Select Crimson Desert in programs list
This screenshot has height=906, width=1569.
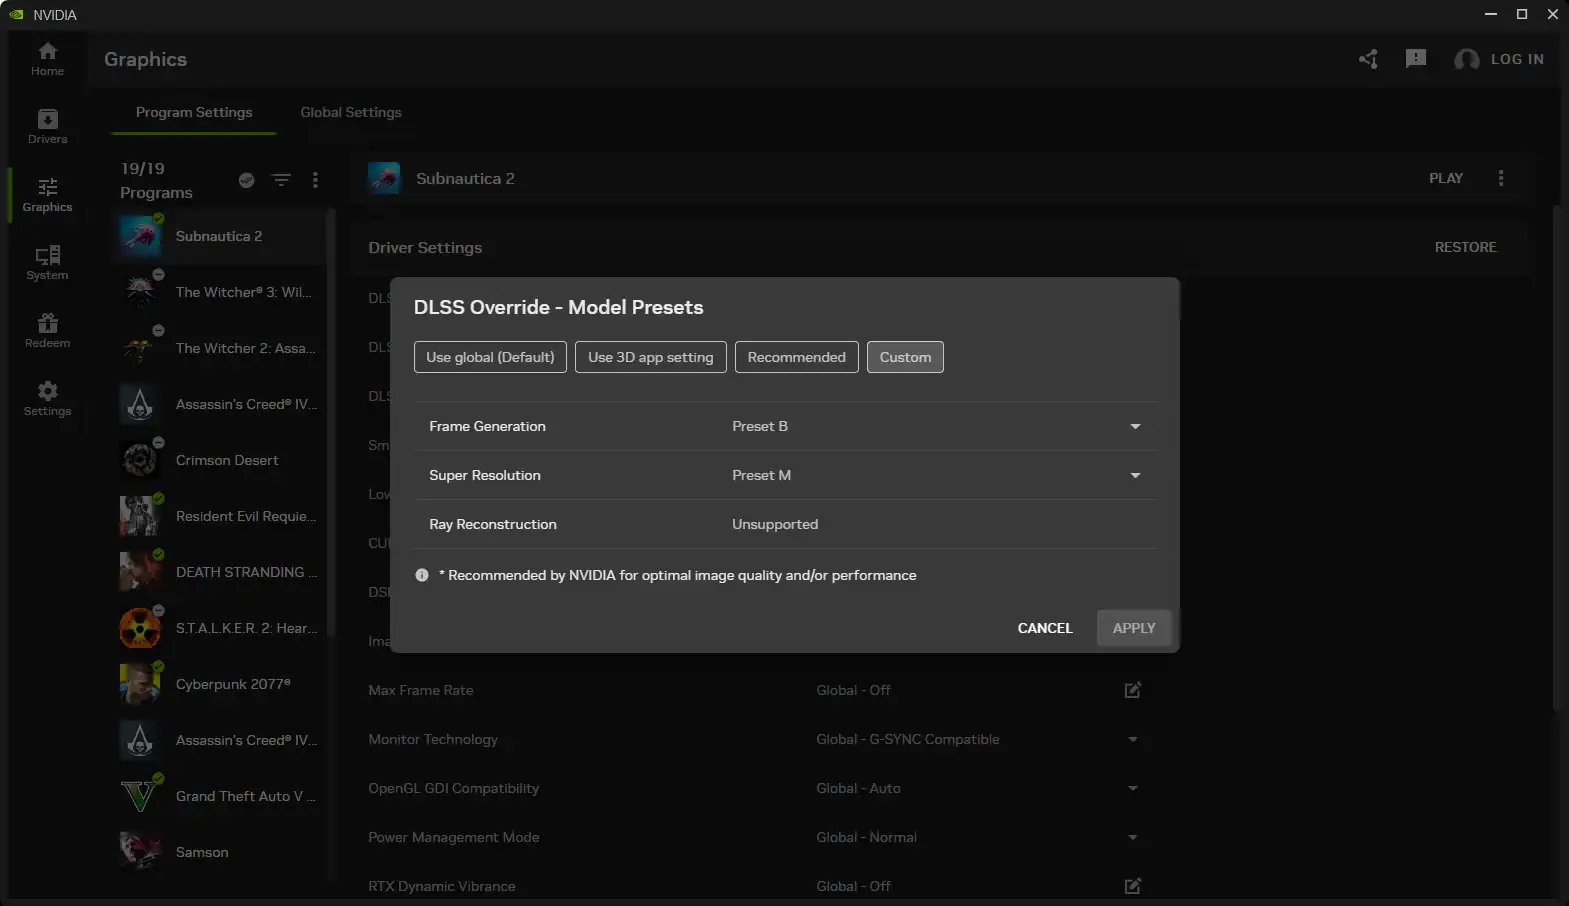pyautogui.click(x=221, y=460)
